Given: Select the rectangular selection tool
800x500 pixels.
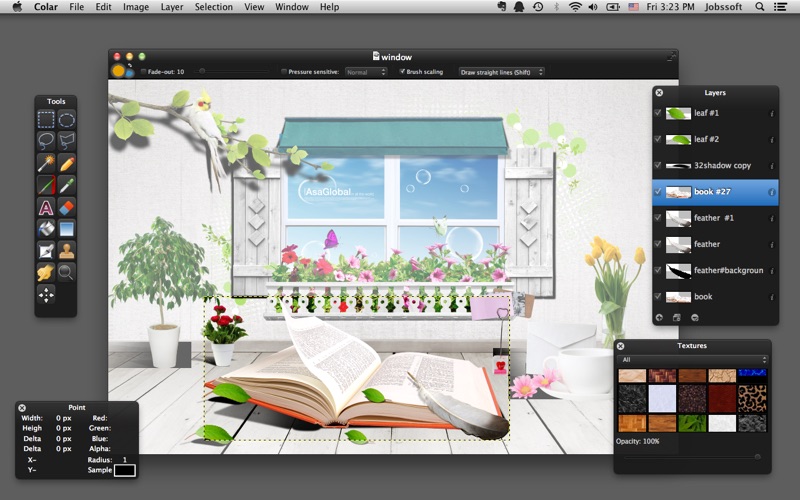Looking at the screenshot, I should 46,120.
